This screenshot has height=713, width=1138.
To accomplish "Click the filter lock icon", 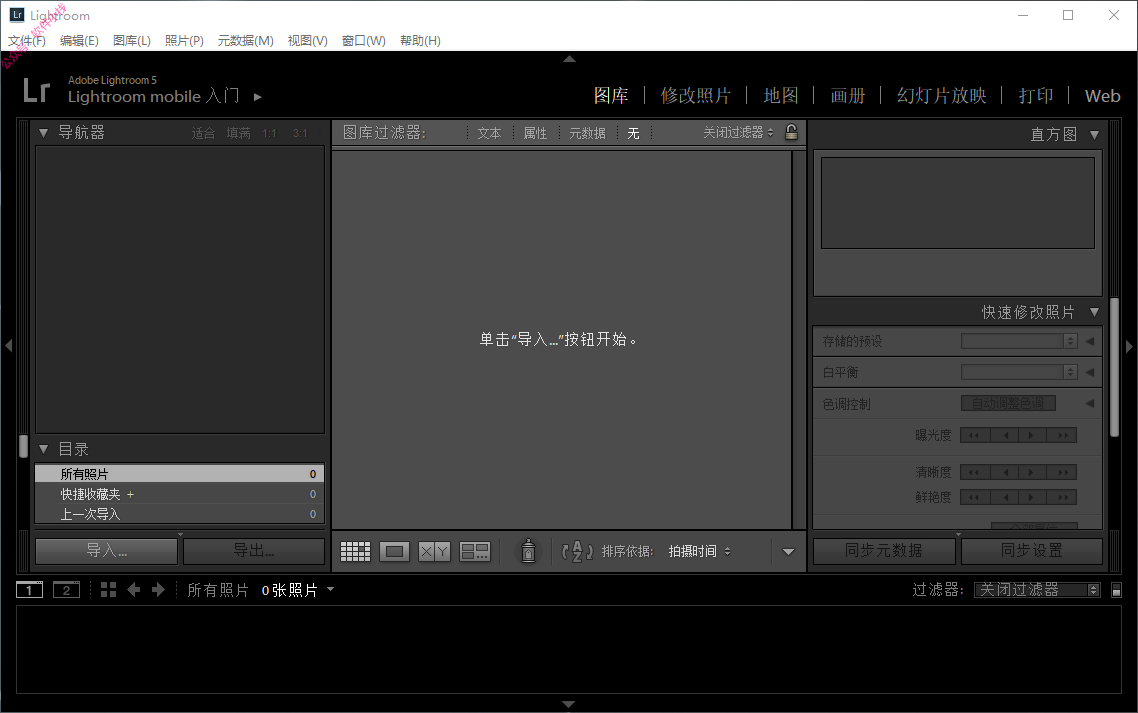I will (791, 132).
